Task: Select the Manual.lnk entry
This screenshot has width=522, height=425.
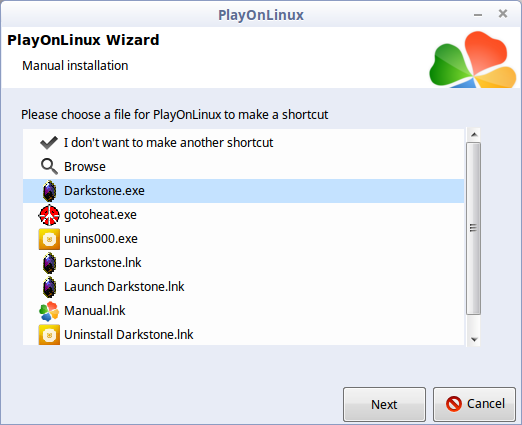Action: pos(95,311)
